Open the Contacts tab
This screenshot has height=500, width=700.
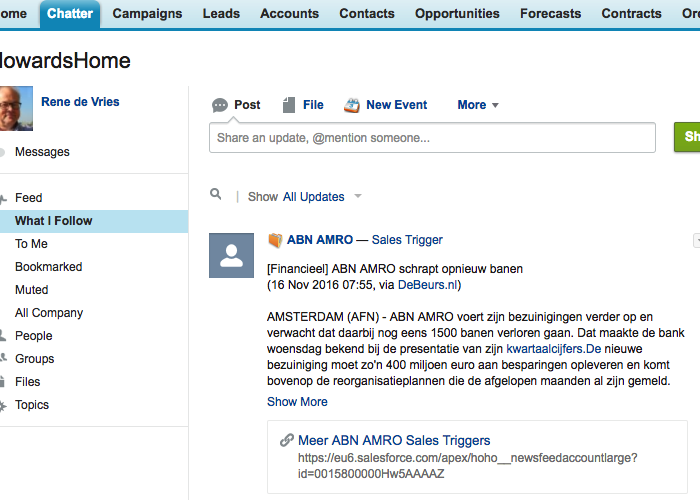click(x=367, y=14)
